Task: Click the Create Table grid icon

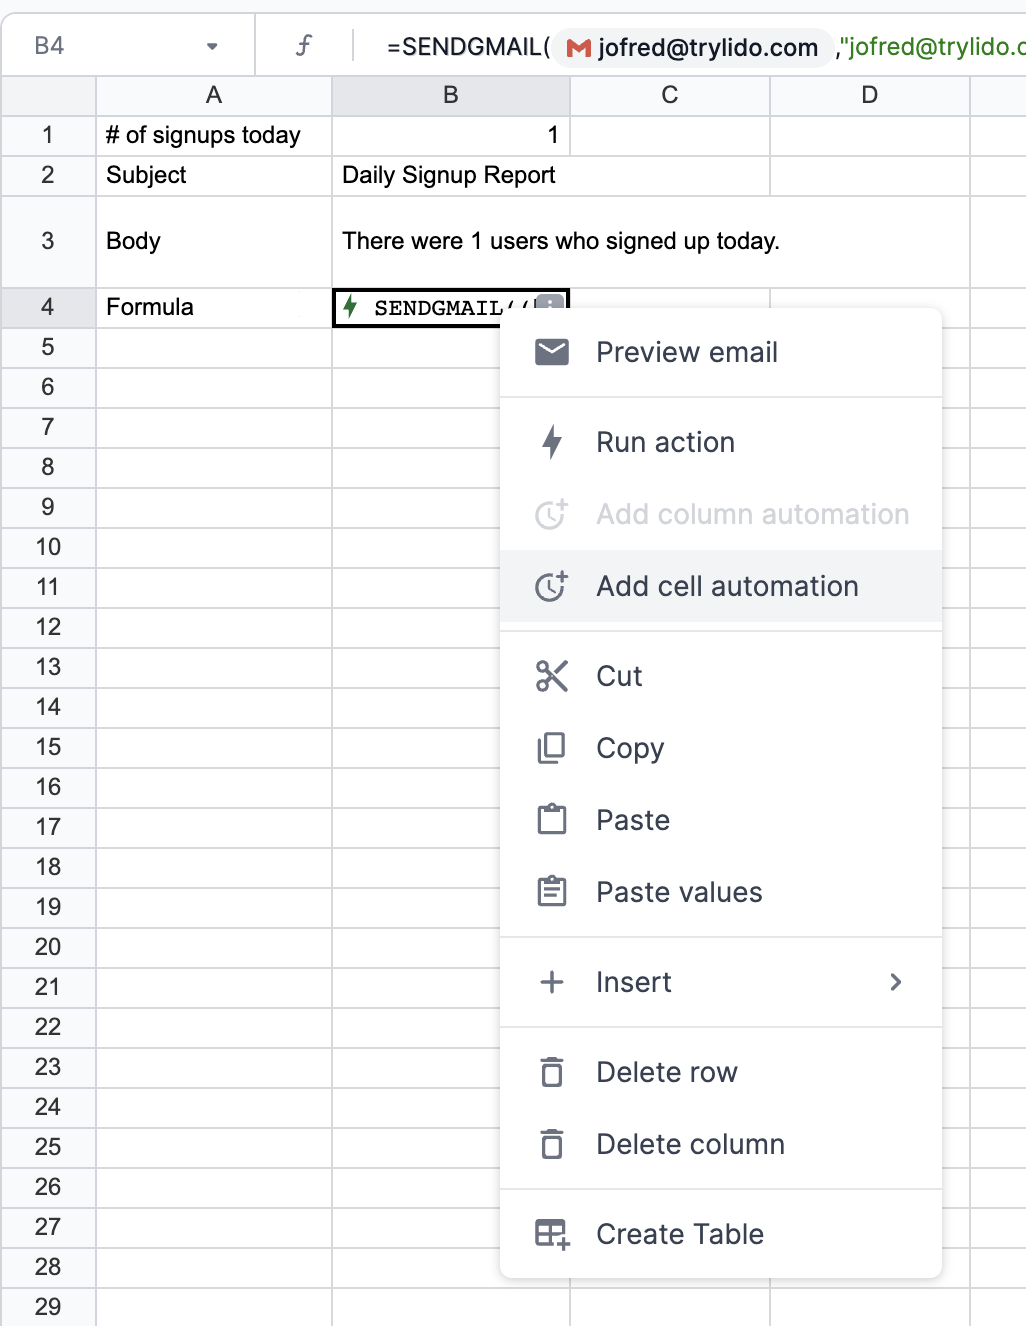Action: [x=552, y=1234]
